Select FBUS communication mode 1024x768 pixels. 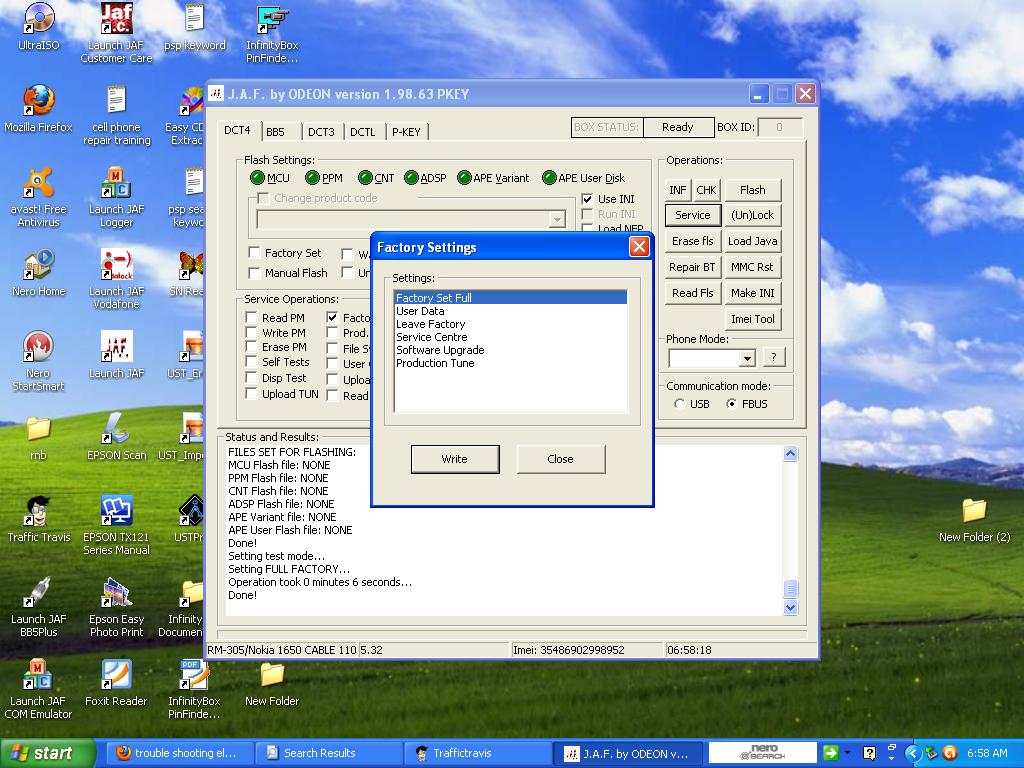coord(731,404)
